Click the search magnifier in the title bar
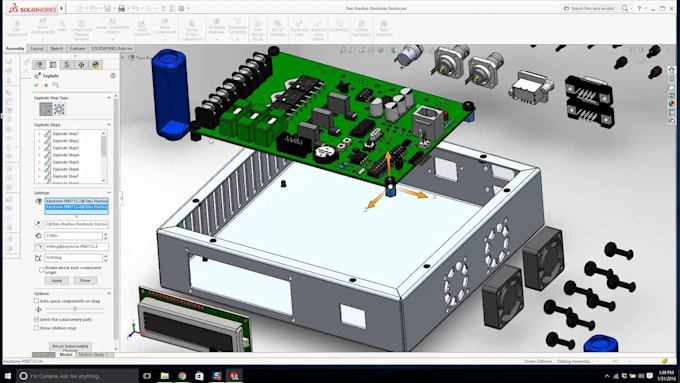This screenshot has width=680, height=383. [x=624, y=8]
